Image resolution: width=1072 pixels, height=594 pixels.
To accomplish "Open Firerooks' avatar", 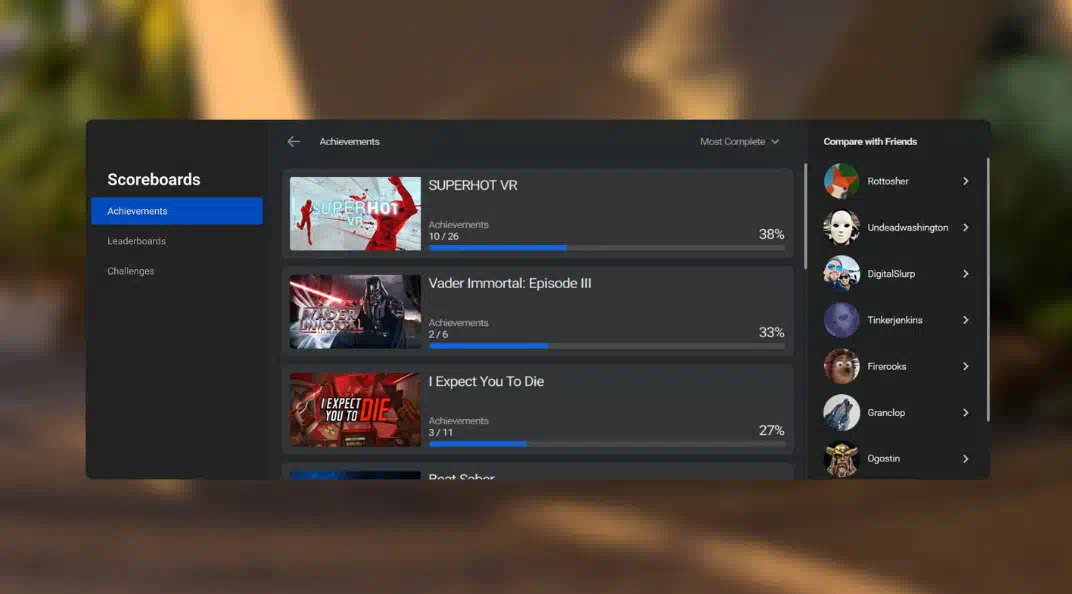I will point(841,366).
